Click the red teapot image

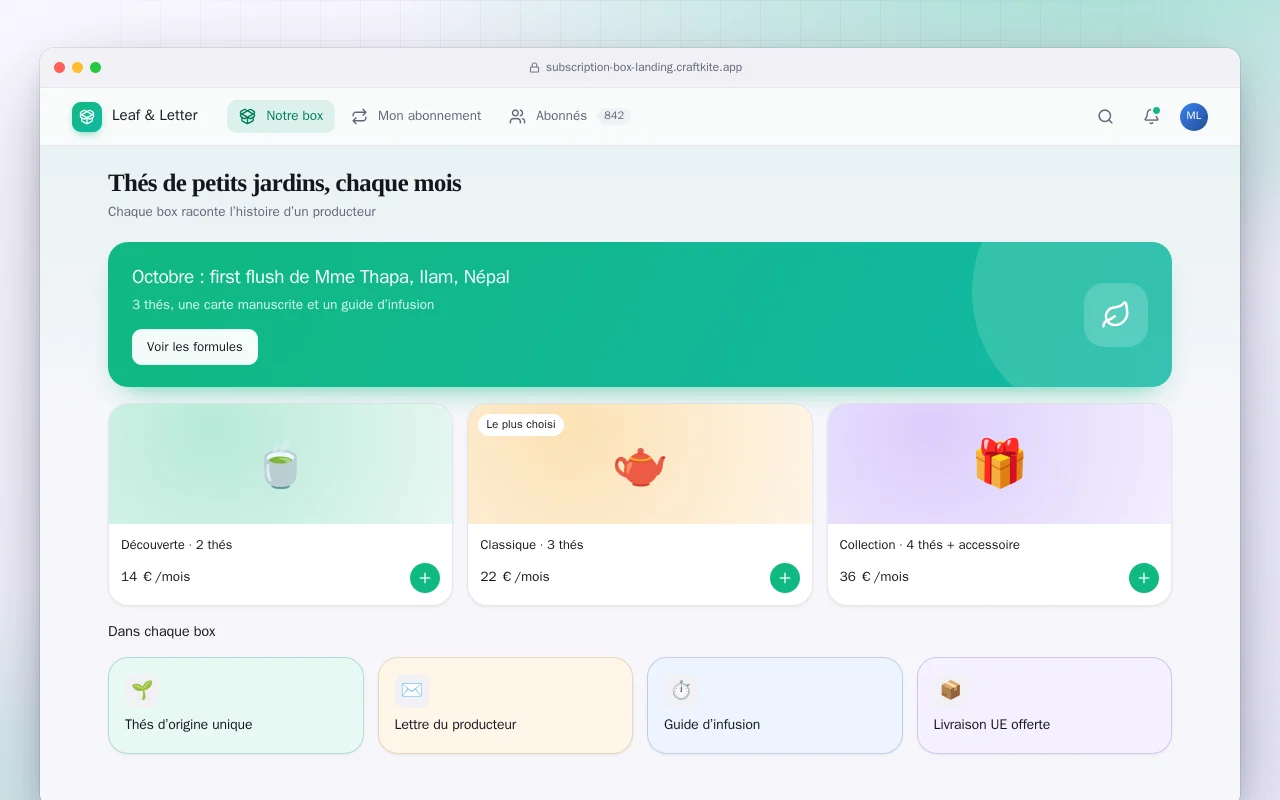tap(640, 466)
